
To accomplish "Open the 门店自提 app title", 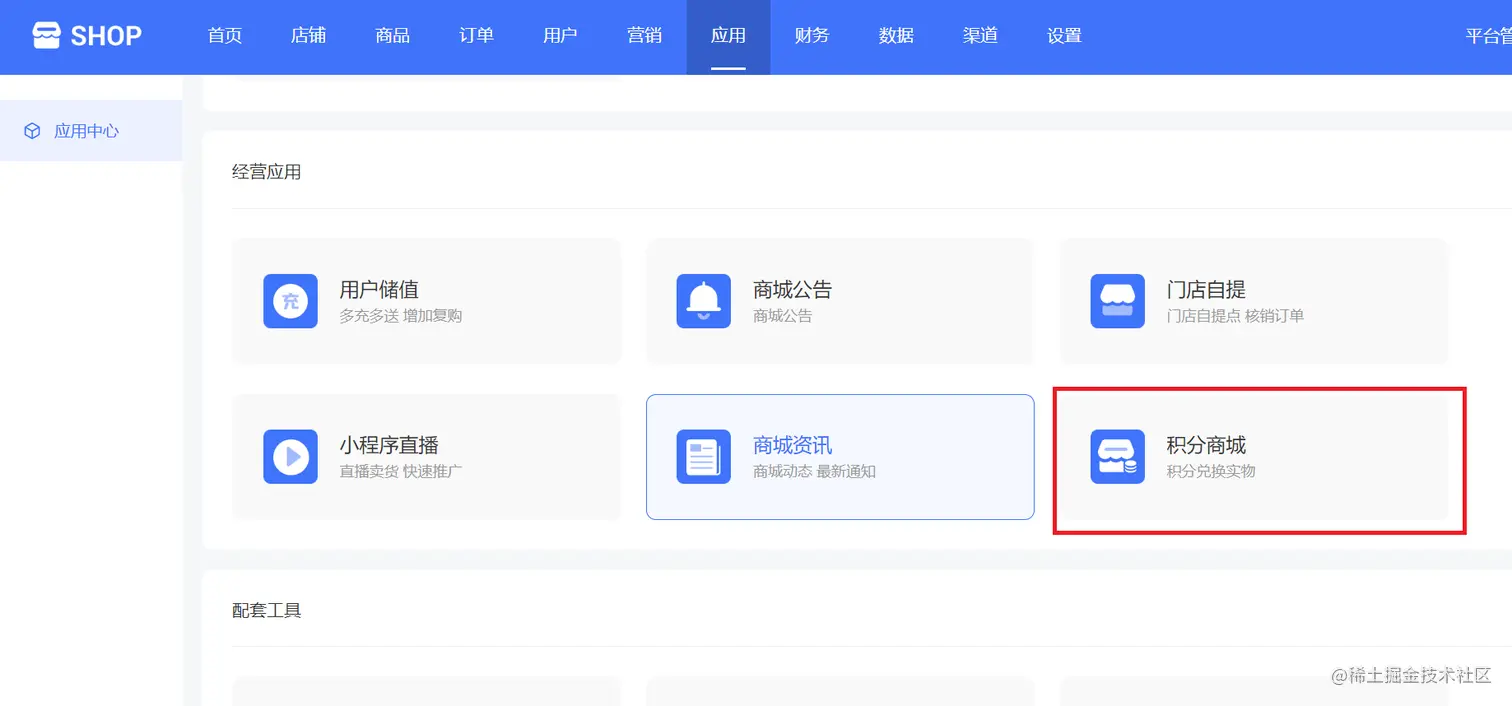I will click(1206, 290).
